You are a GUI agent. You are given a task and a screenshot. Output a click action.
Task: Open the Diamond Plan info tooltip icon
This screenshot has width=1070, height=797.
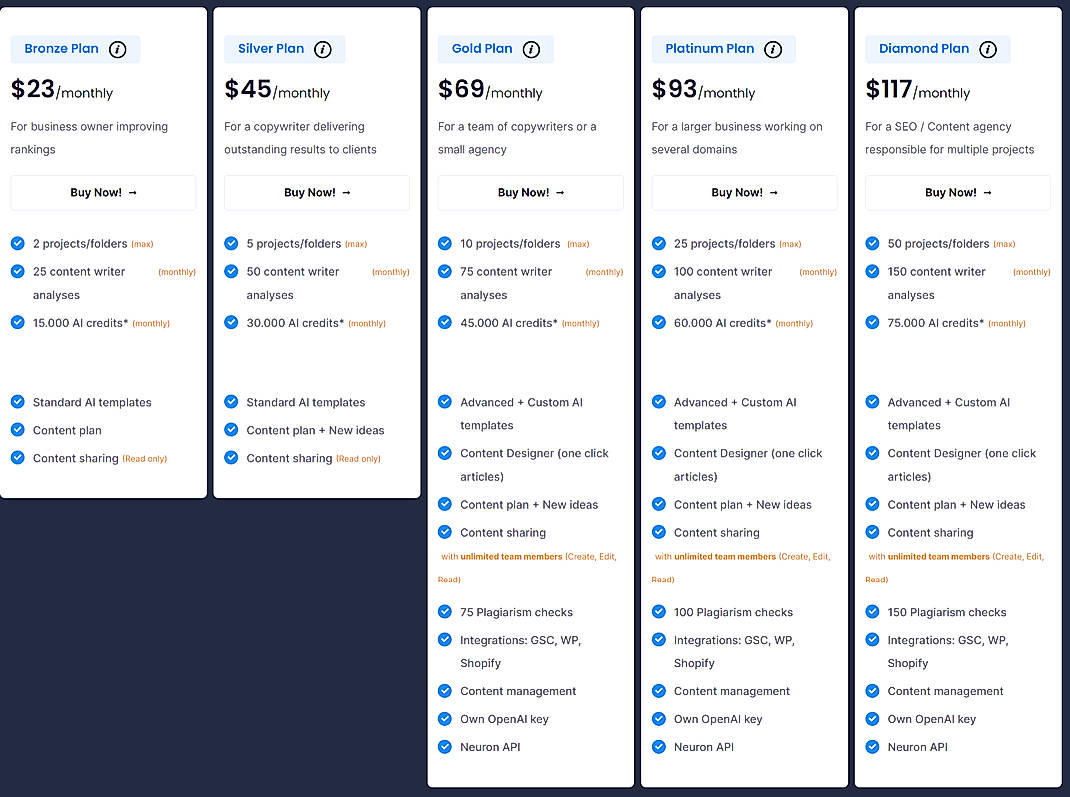click(x=989, y=49)
